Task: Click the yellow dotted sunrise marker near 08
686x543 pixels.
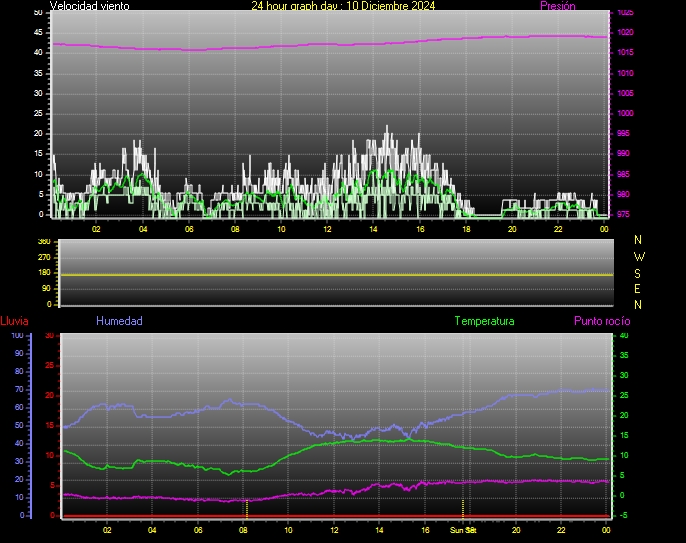Action: 247,509
